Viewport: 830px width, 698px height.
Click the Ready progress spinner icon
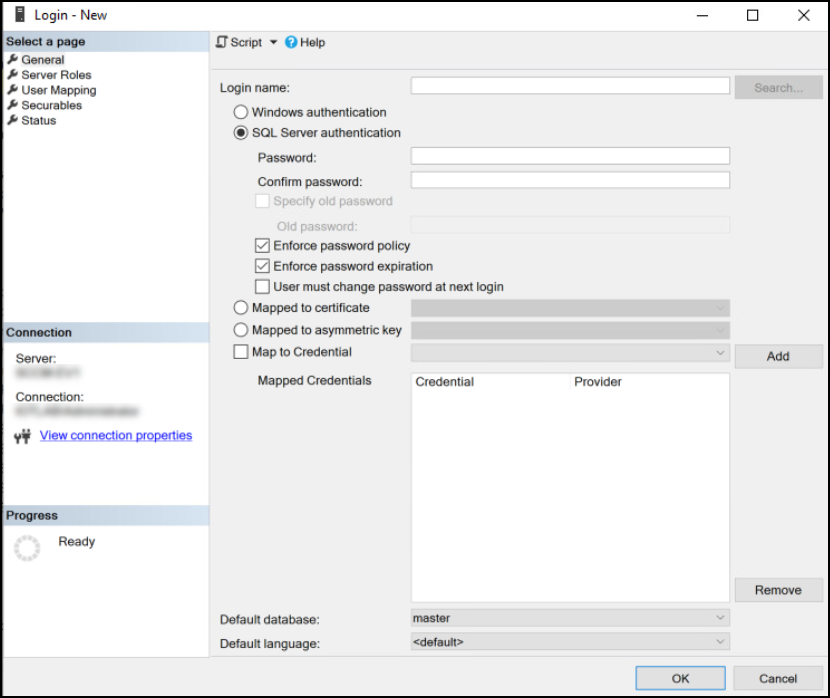pos(27,548)
